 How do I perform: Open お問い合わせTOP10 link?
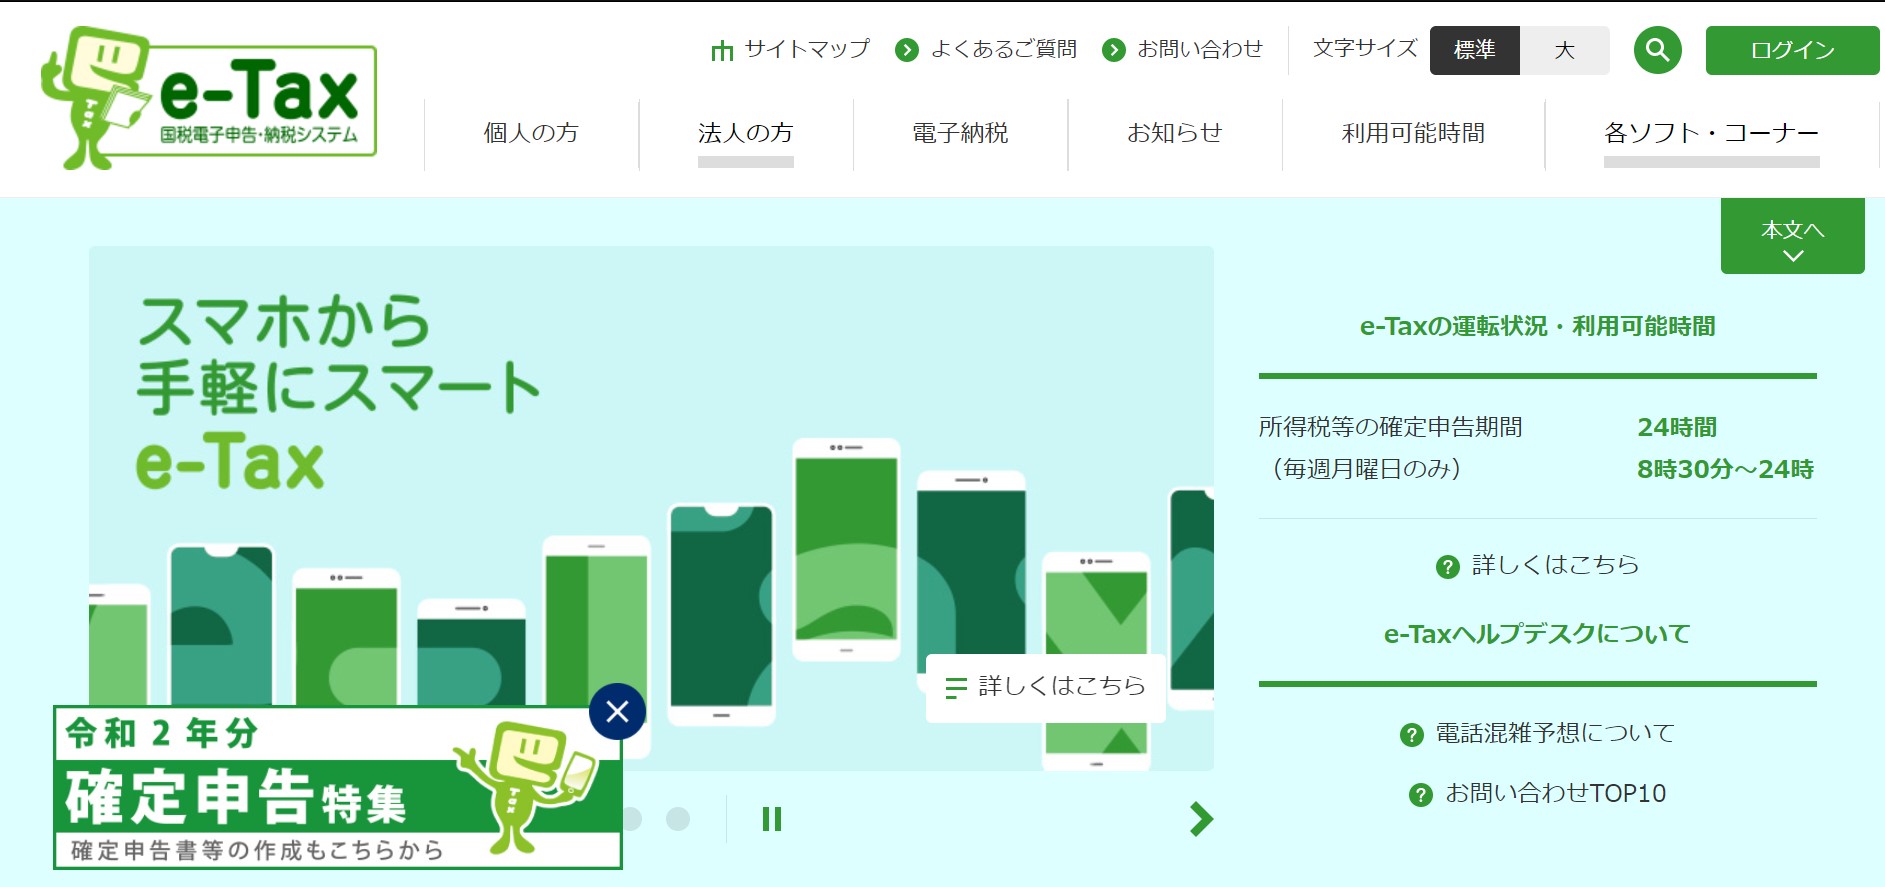tap(1555, 793)
